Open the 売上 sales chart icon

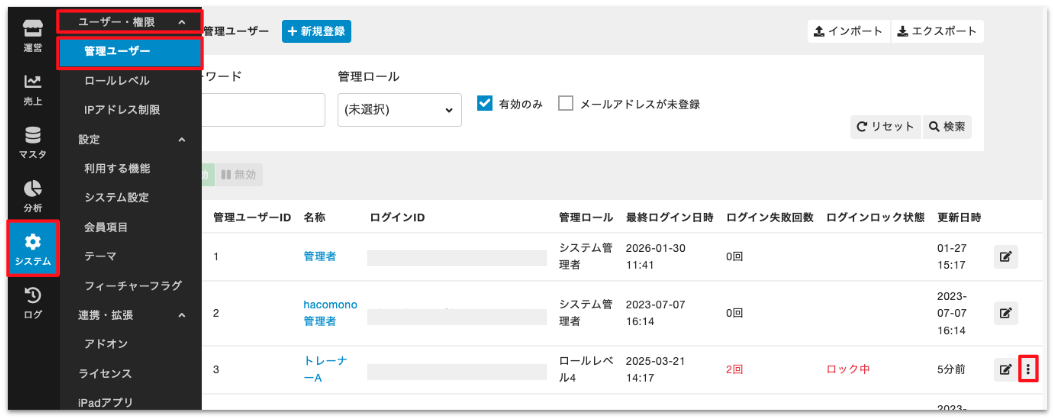33,90
